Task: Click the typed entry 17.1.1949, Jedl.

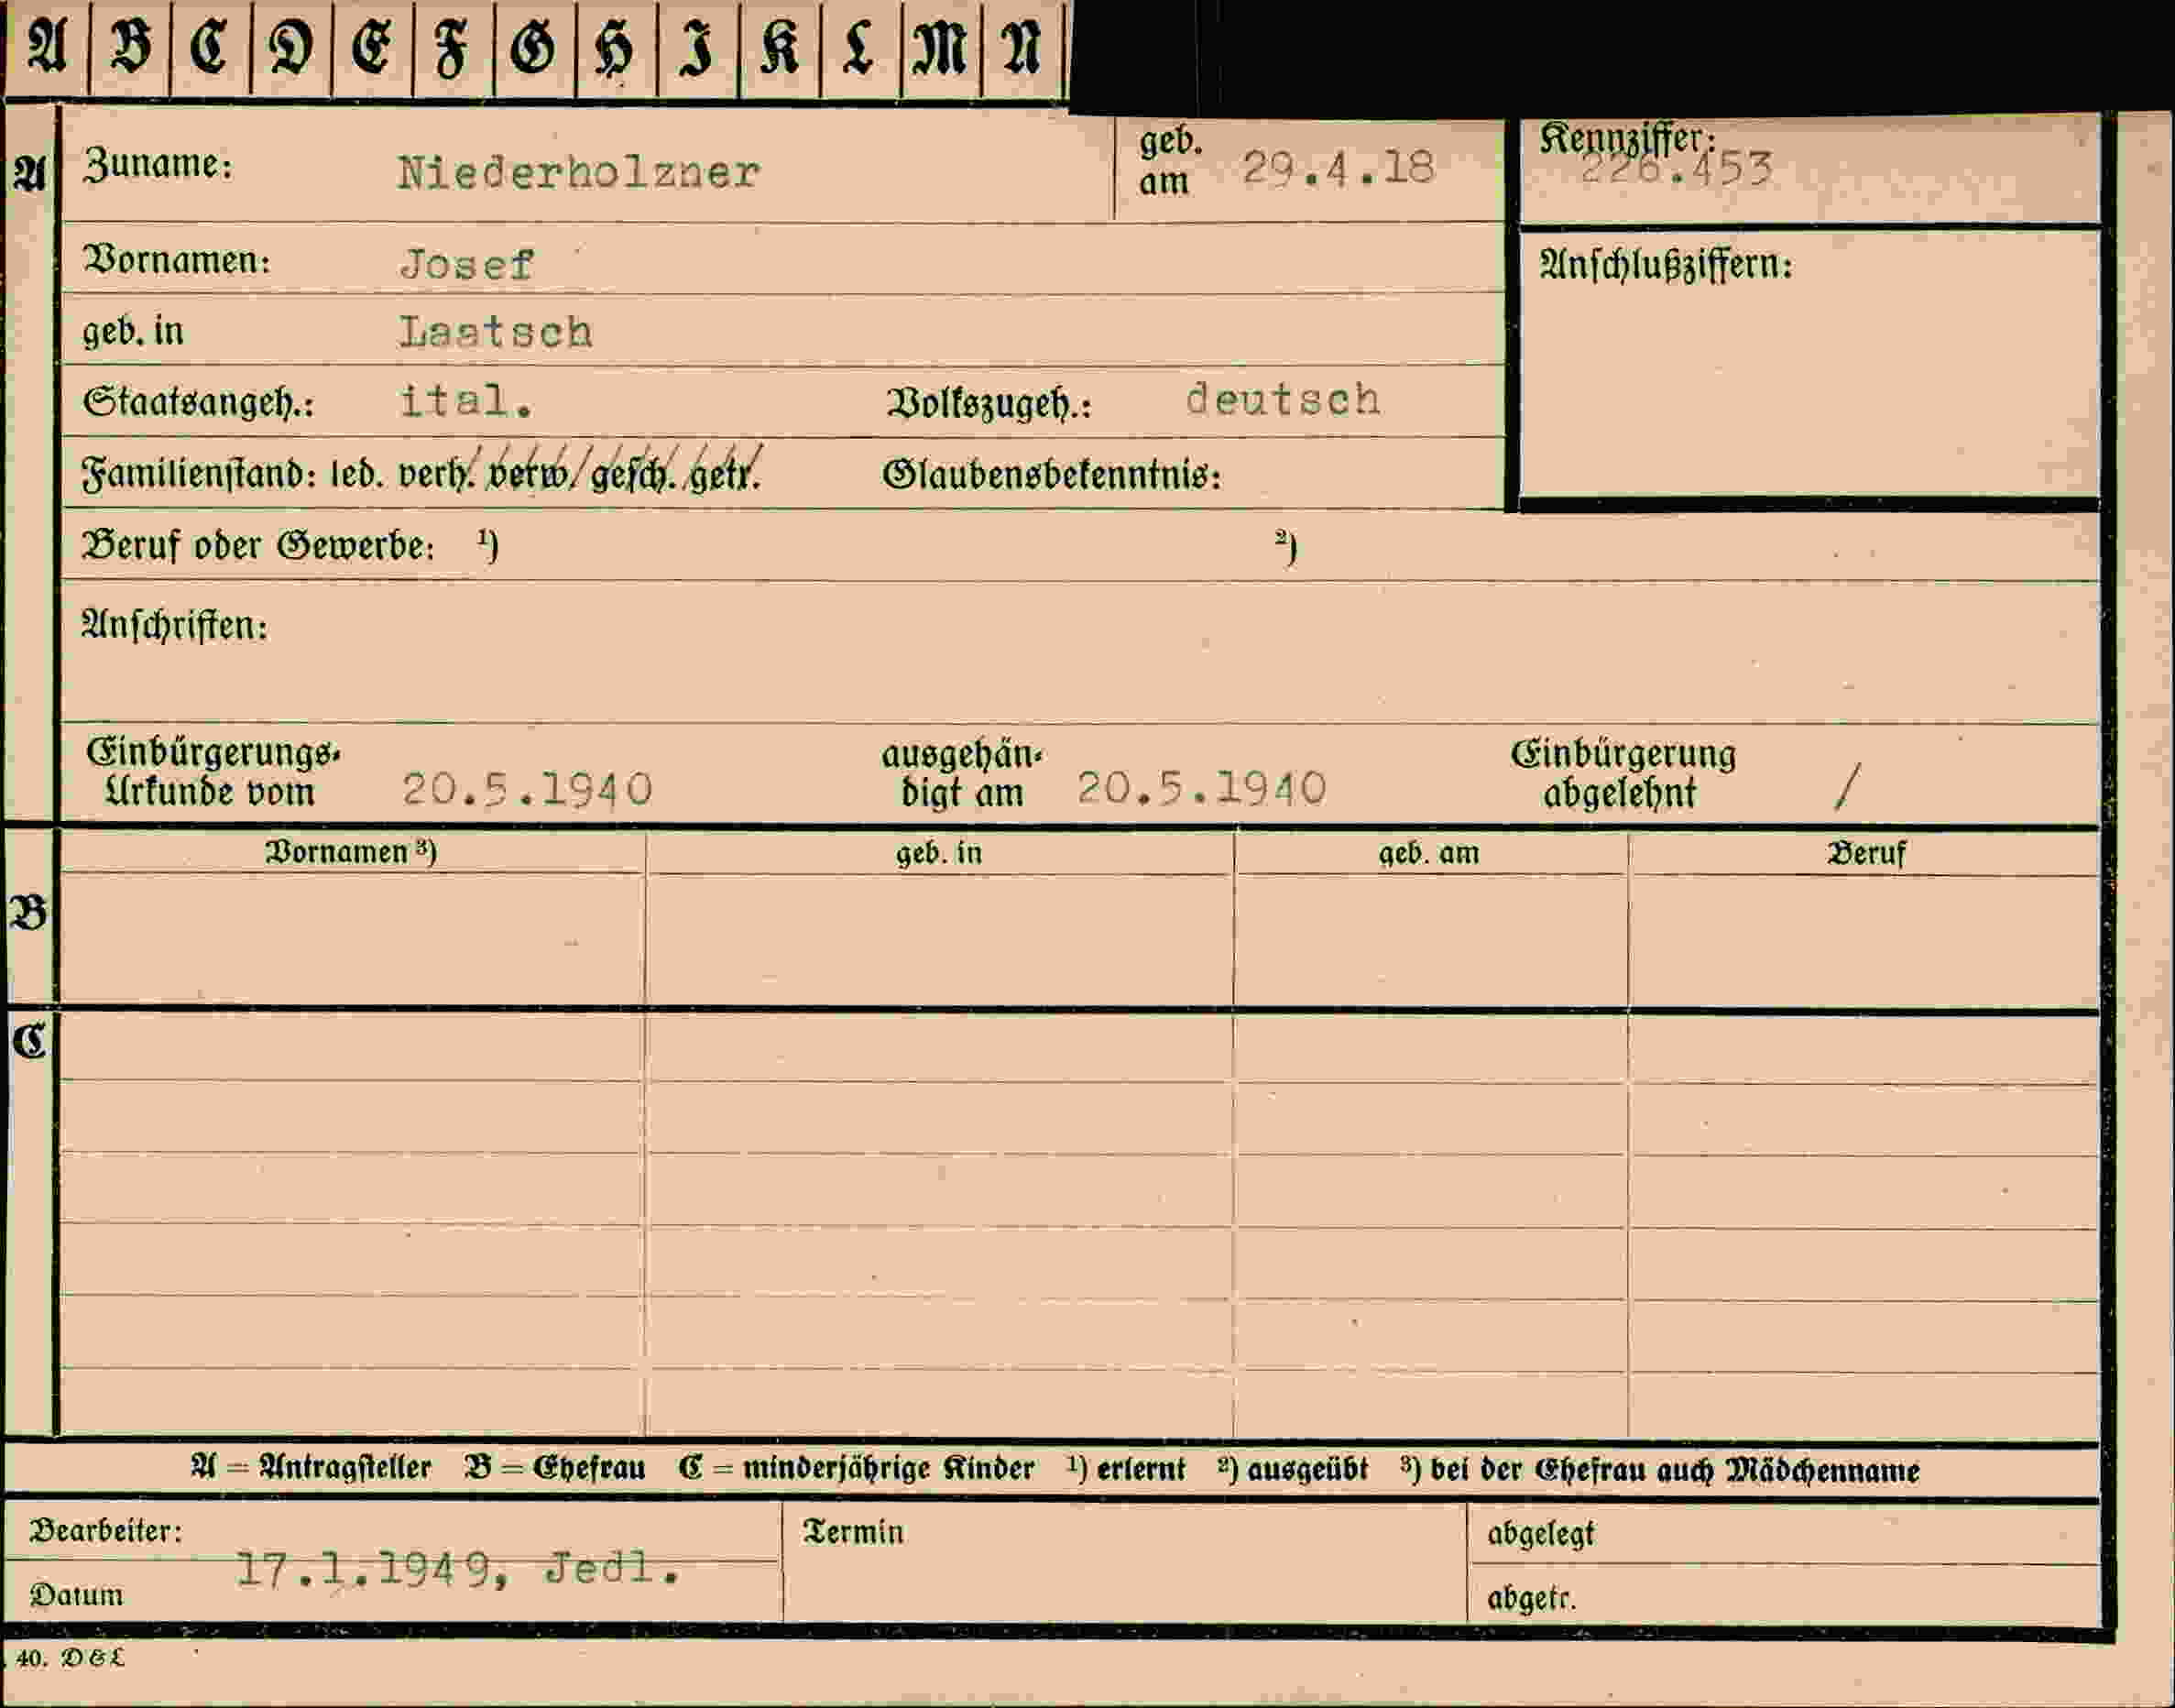Action: coord(459,1569)
